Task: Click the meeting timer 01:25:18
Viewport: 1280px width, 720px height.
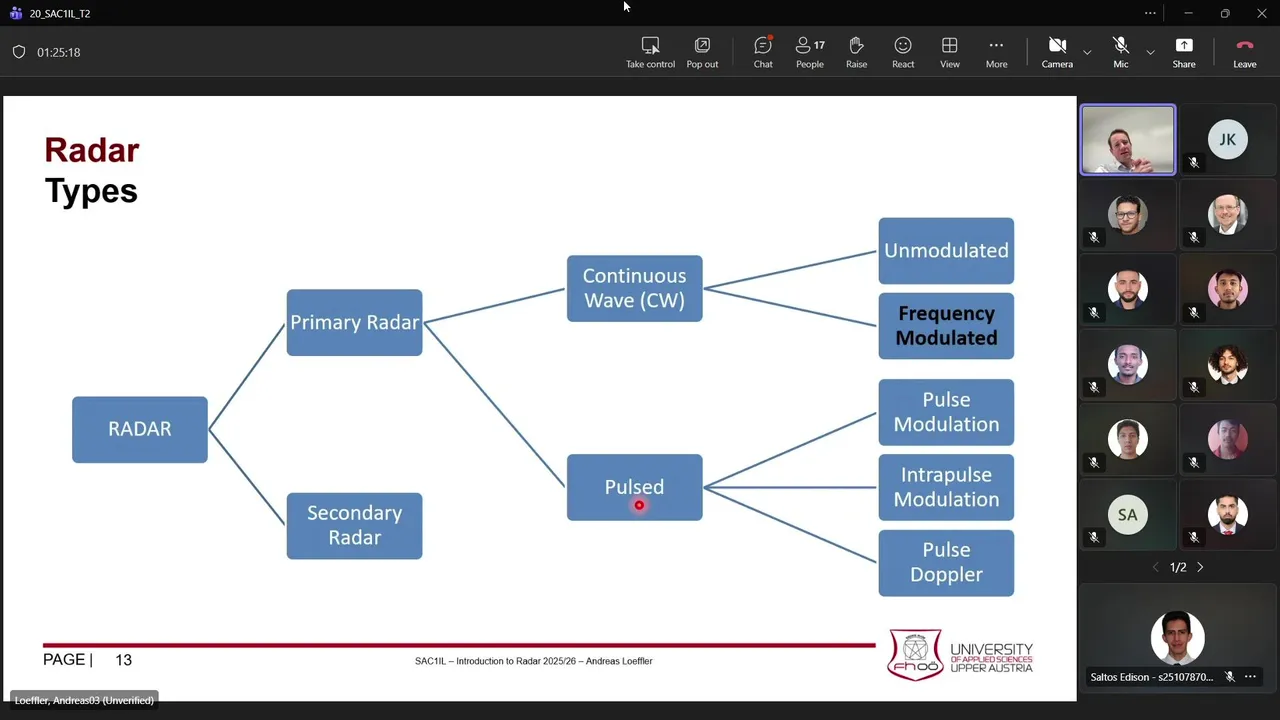Action: 59,52
